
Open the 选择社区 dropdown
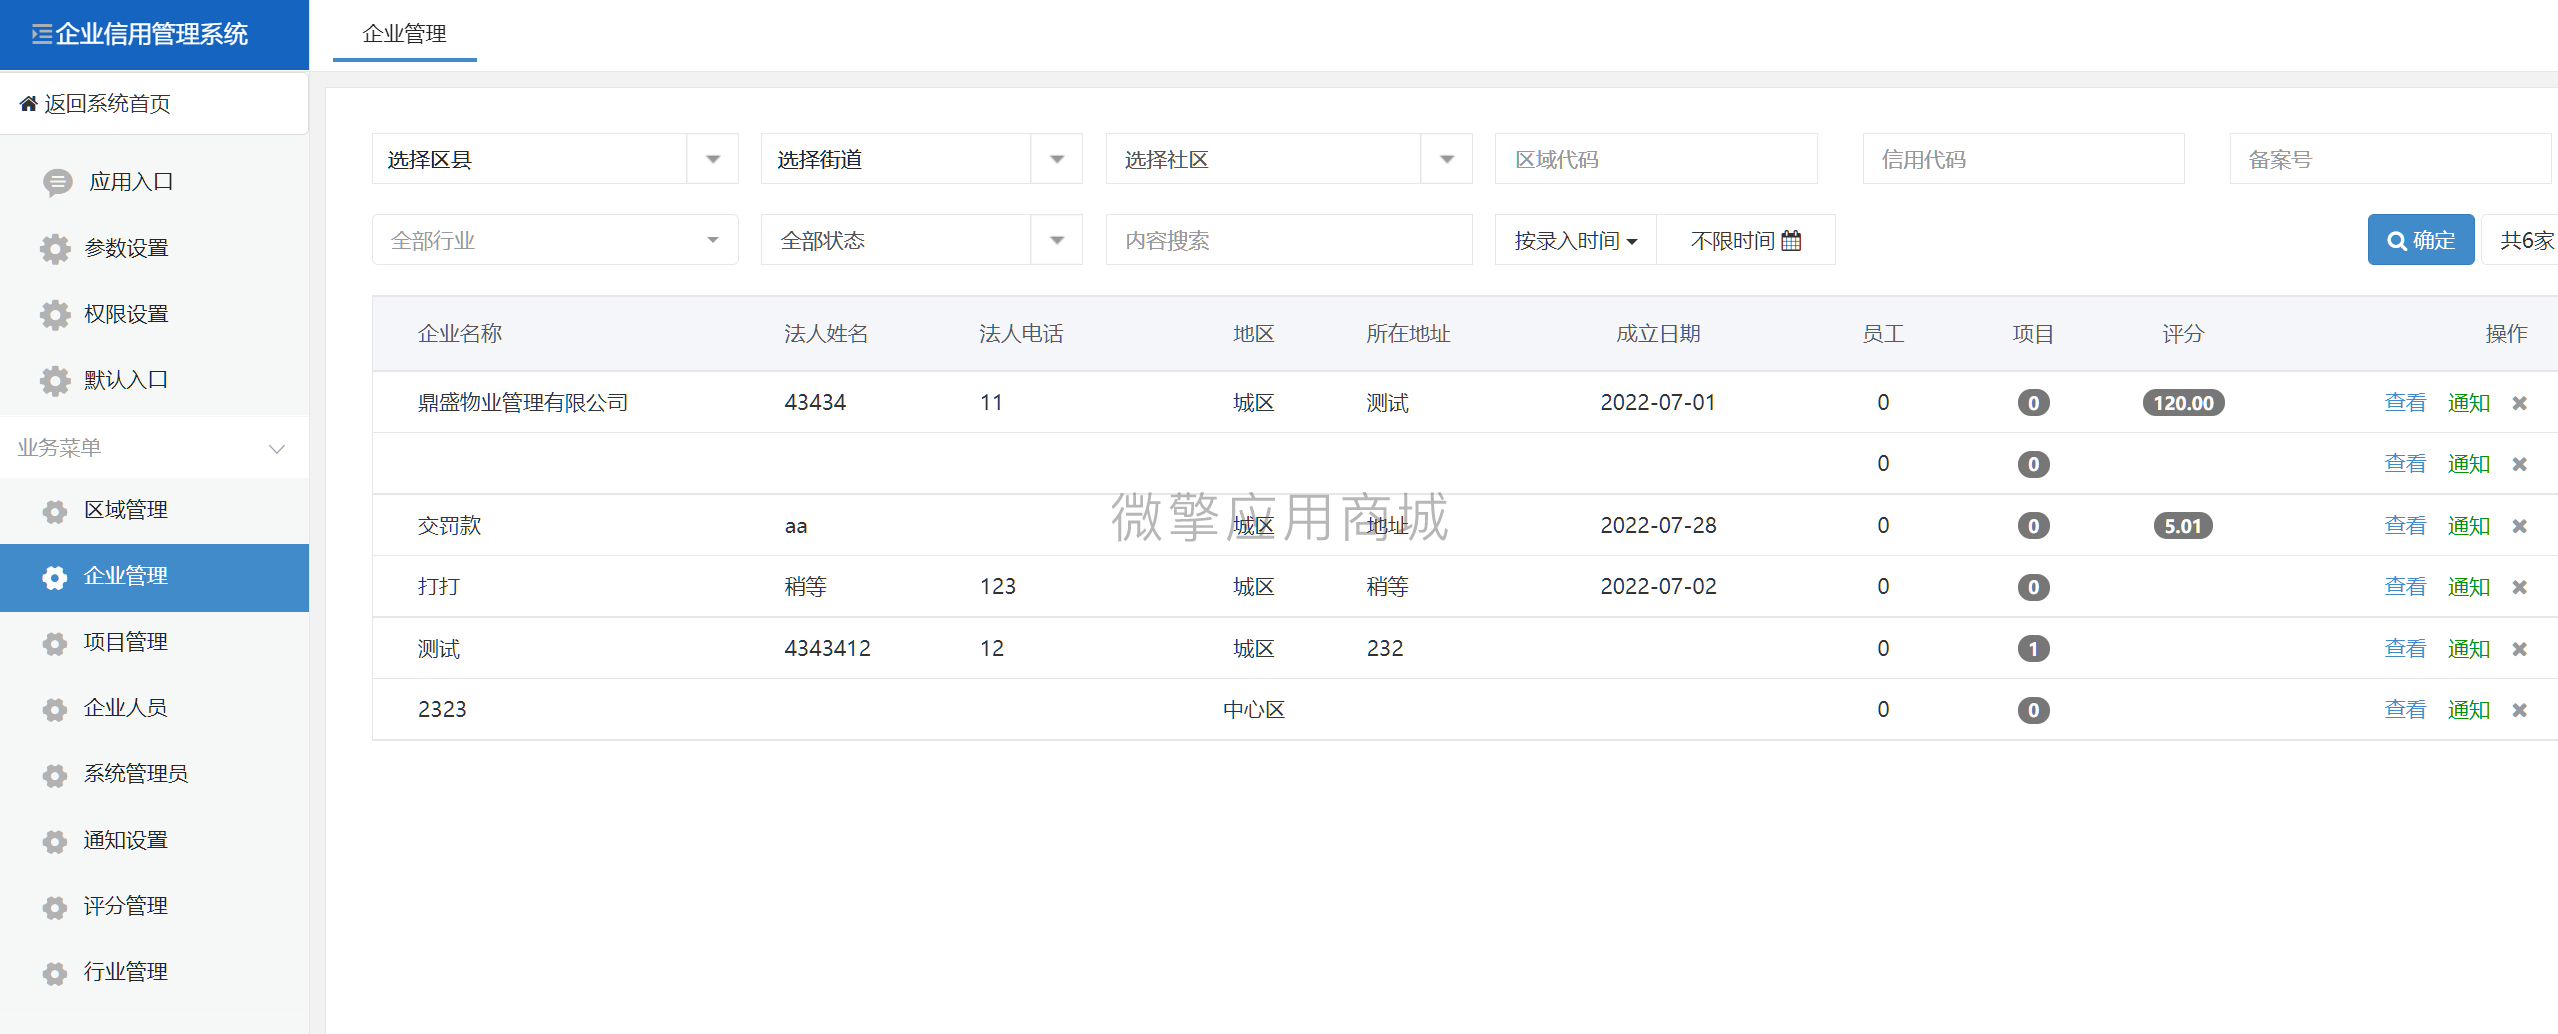point(1288,159)
